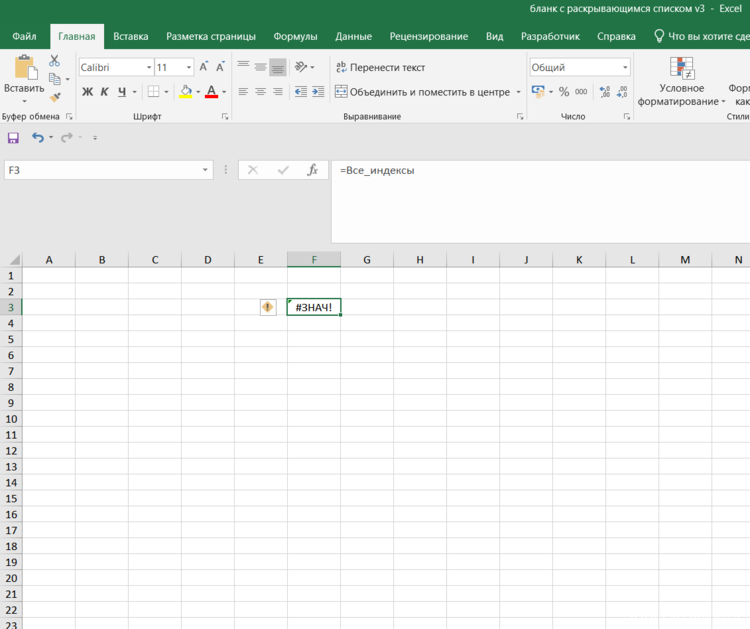This screenshot has width=750, height=629.
Task: Toggle bold Ж formatting
Action: [87, 91]
